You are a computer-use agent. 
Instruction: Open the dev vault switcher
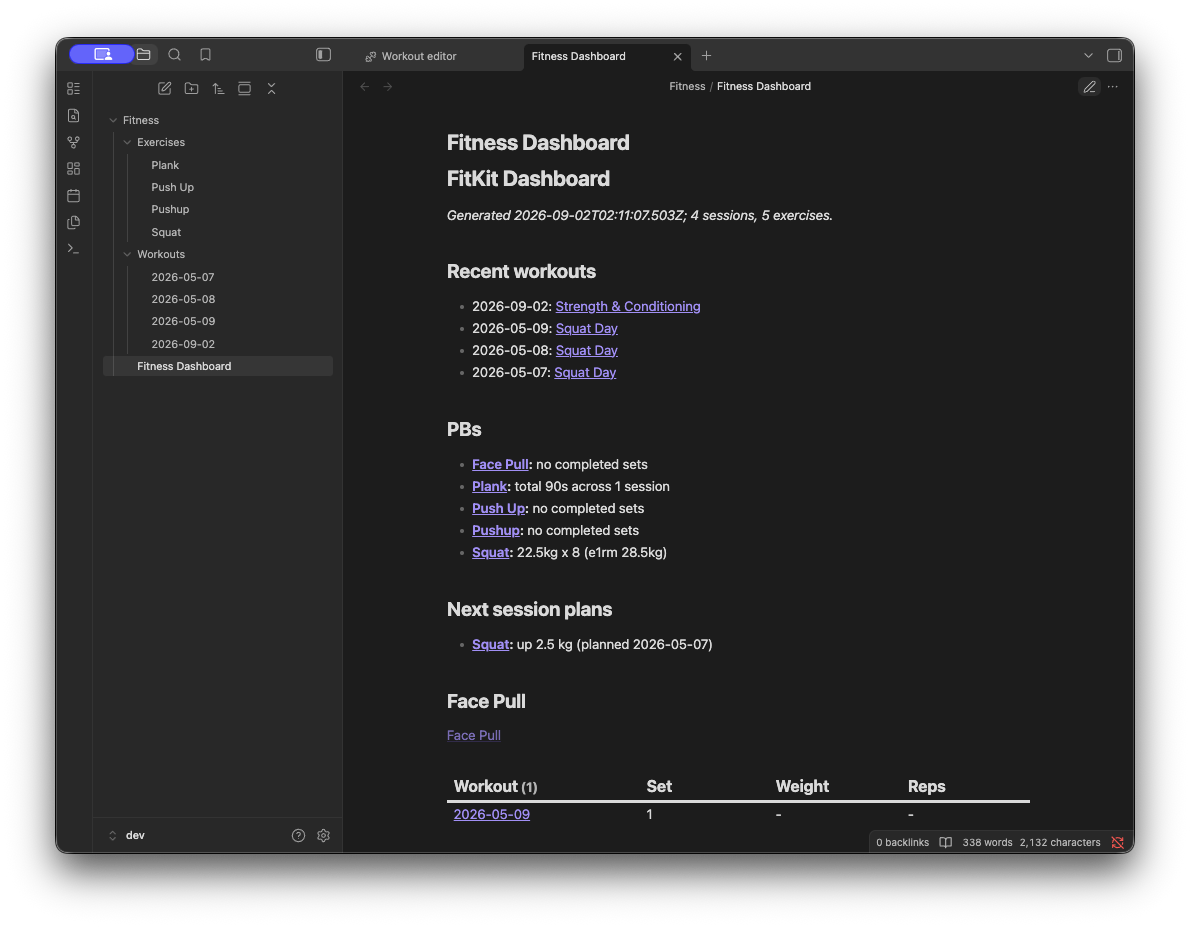(128, 835)
